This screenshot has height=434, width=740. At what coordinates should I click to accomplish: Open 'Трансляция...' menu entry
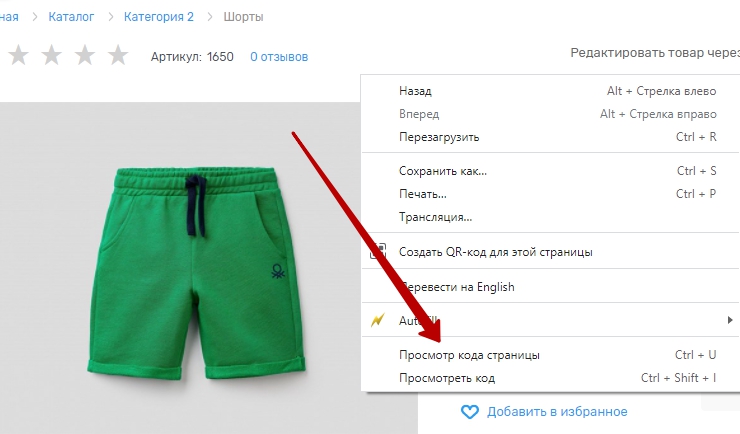(x=435, y=217)
